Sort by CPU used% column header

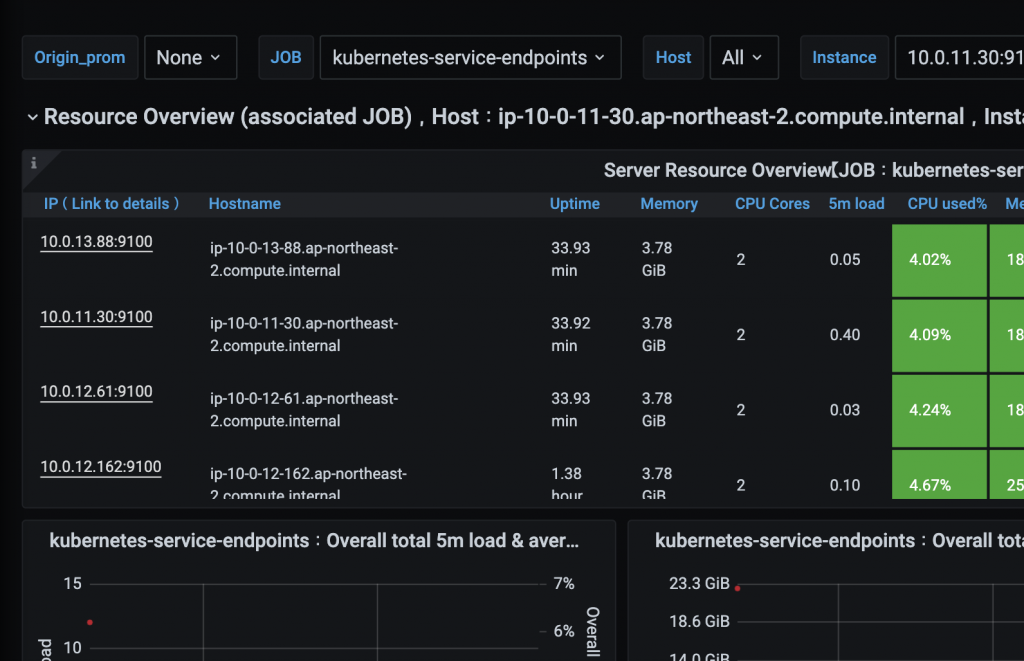(946, 204)
